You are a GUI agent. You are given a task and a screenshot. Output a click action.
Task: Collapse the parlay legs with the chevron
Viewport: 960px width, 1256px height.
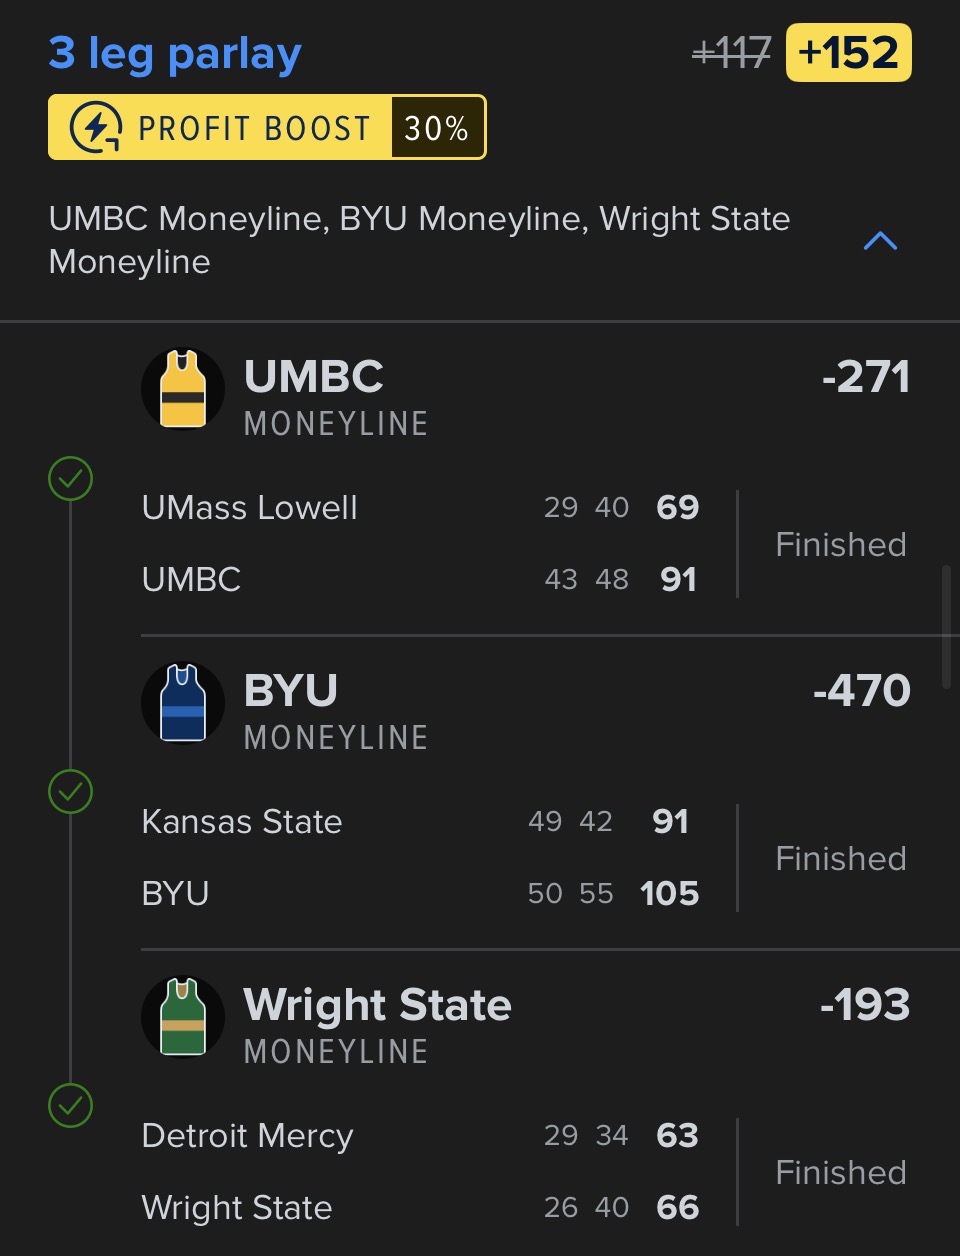coord(880,241)
